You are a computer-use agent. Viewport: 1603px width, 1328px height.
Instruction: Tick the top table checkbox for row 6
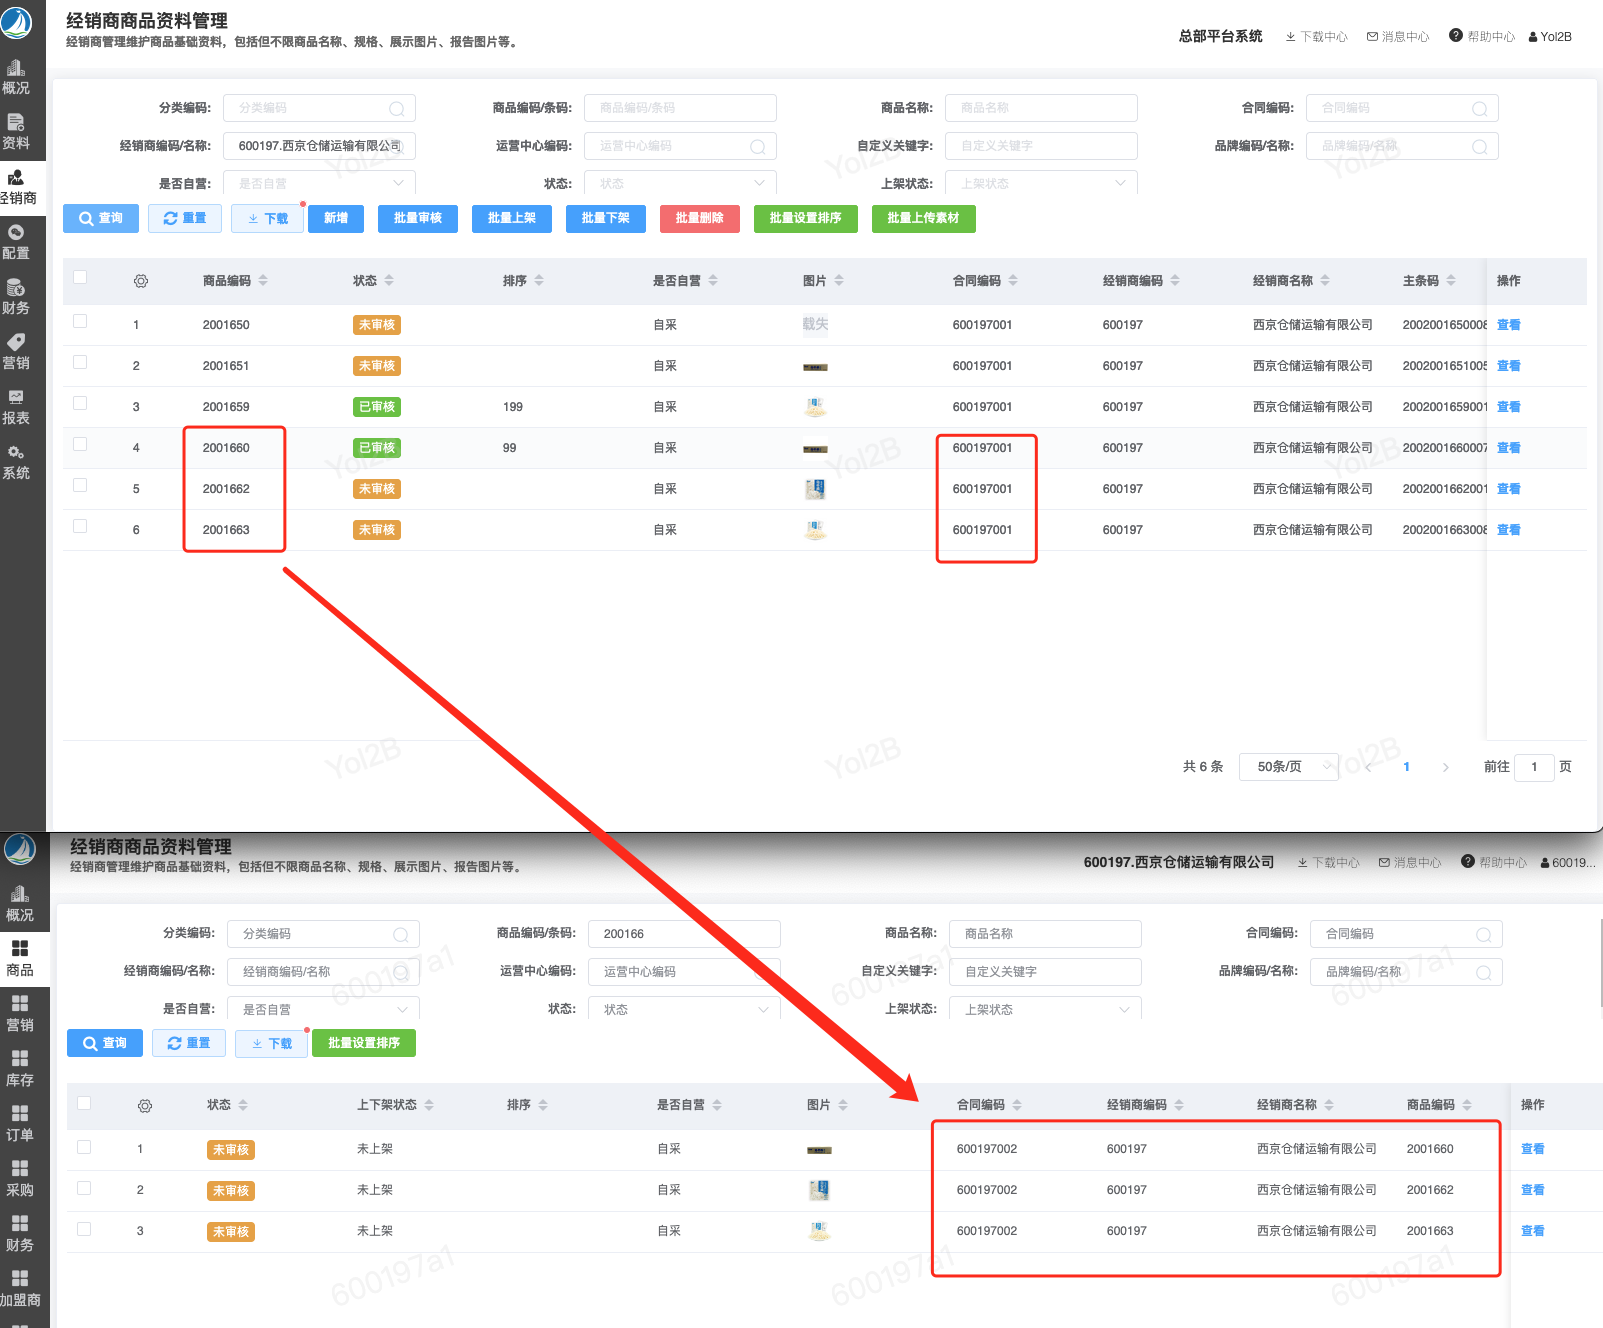pos(80,526)
